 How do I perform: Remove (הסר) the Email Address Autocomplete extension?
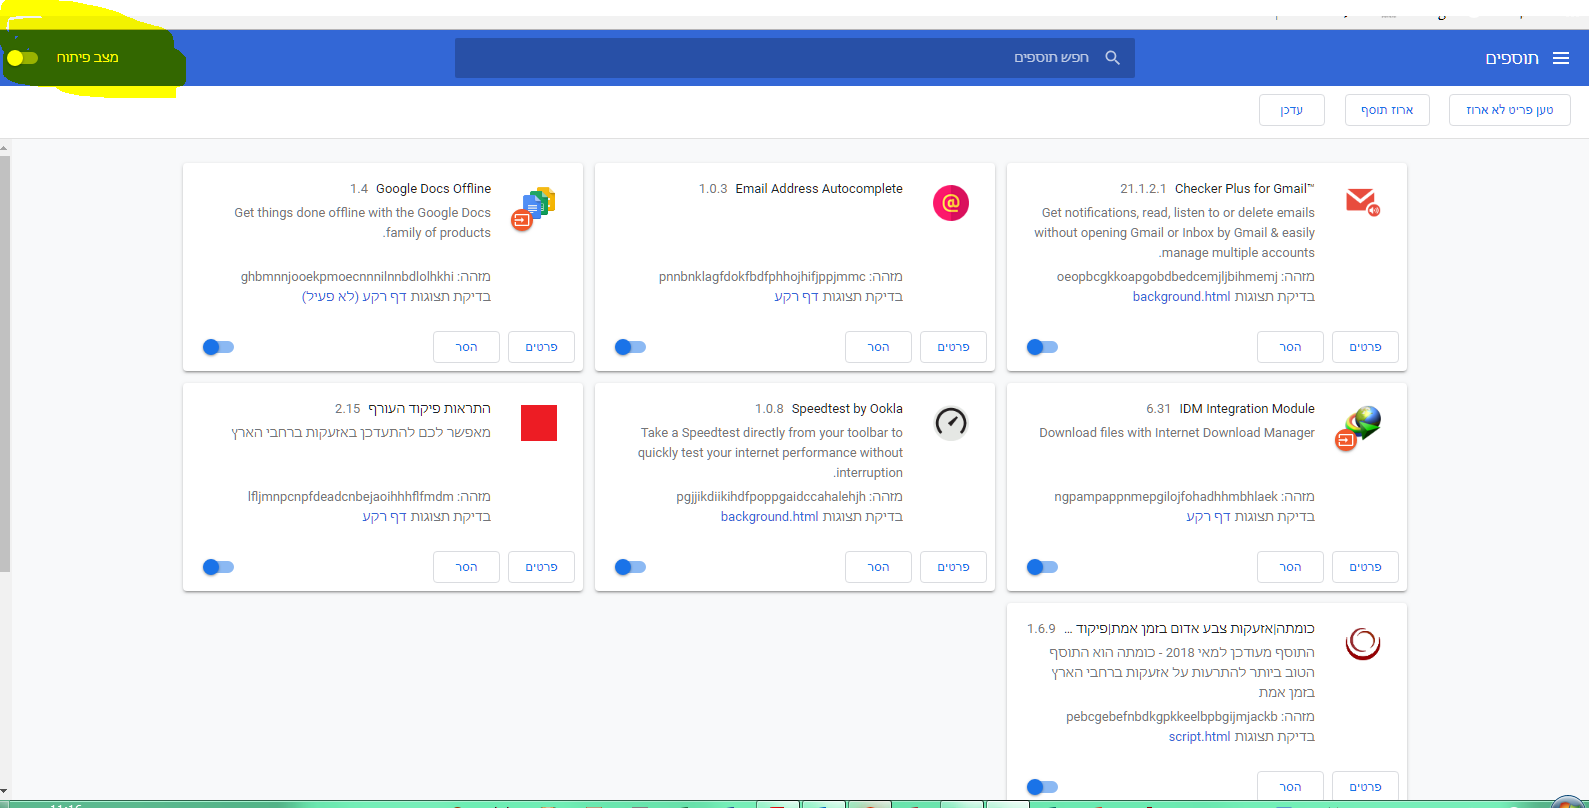(878, 347)
